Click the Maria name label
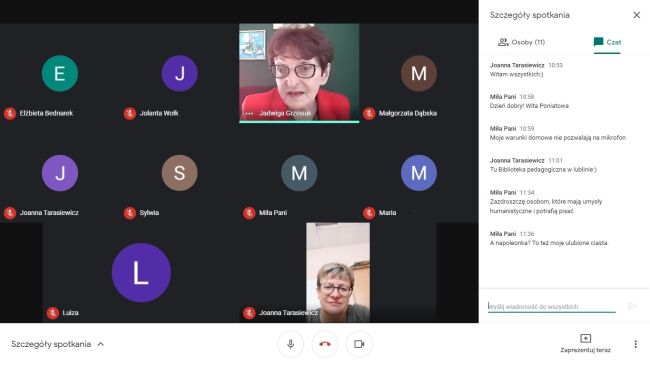The height and width of the screenshot is (365, 650). (387, 213)
